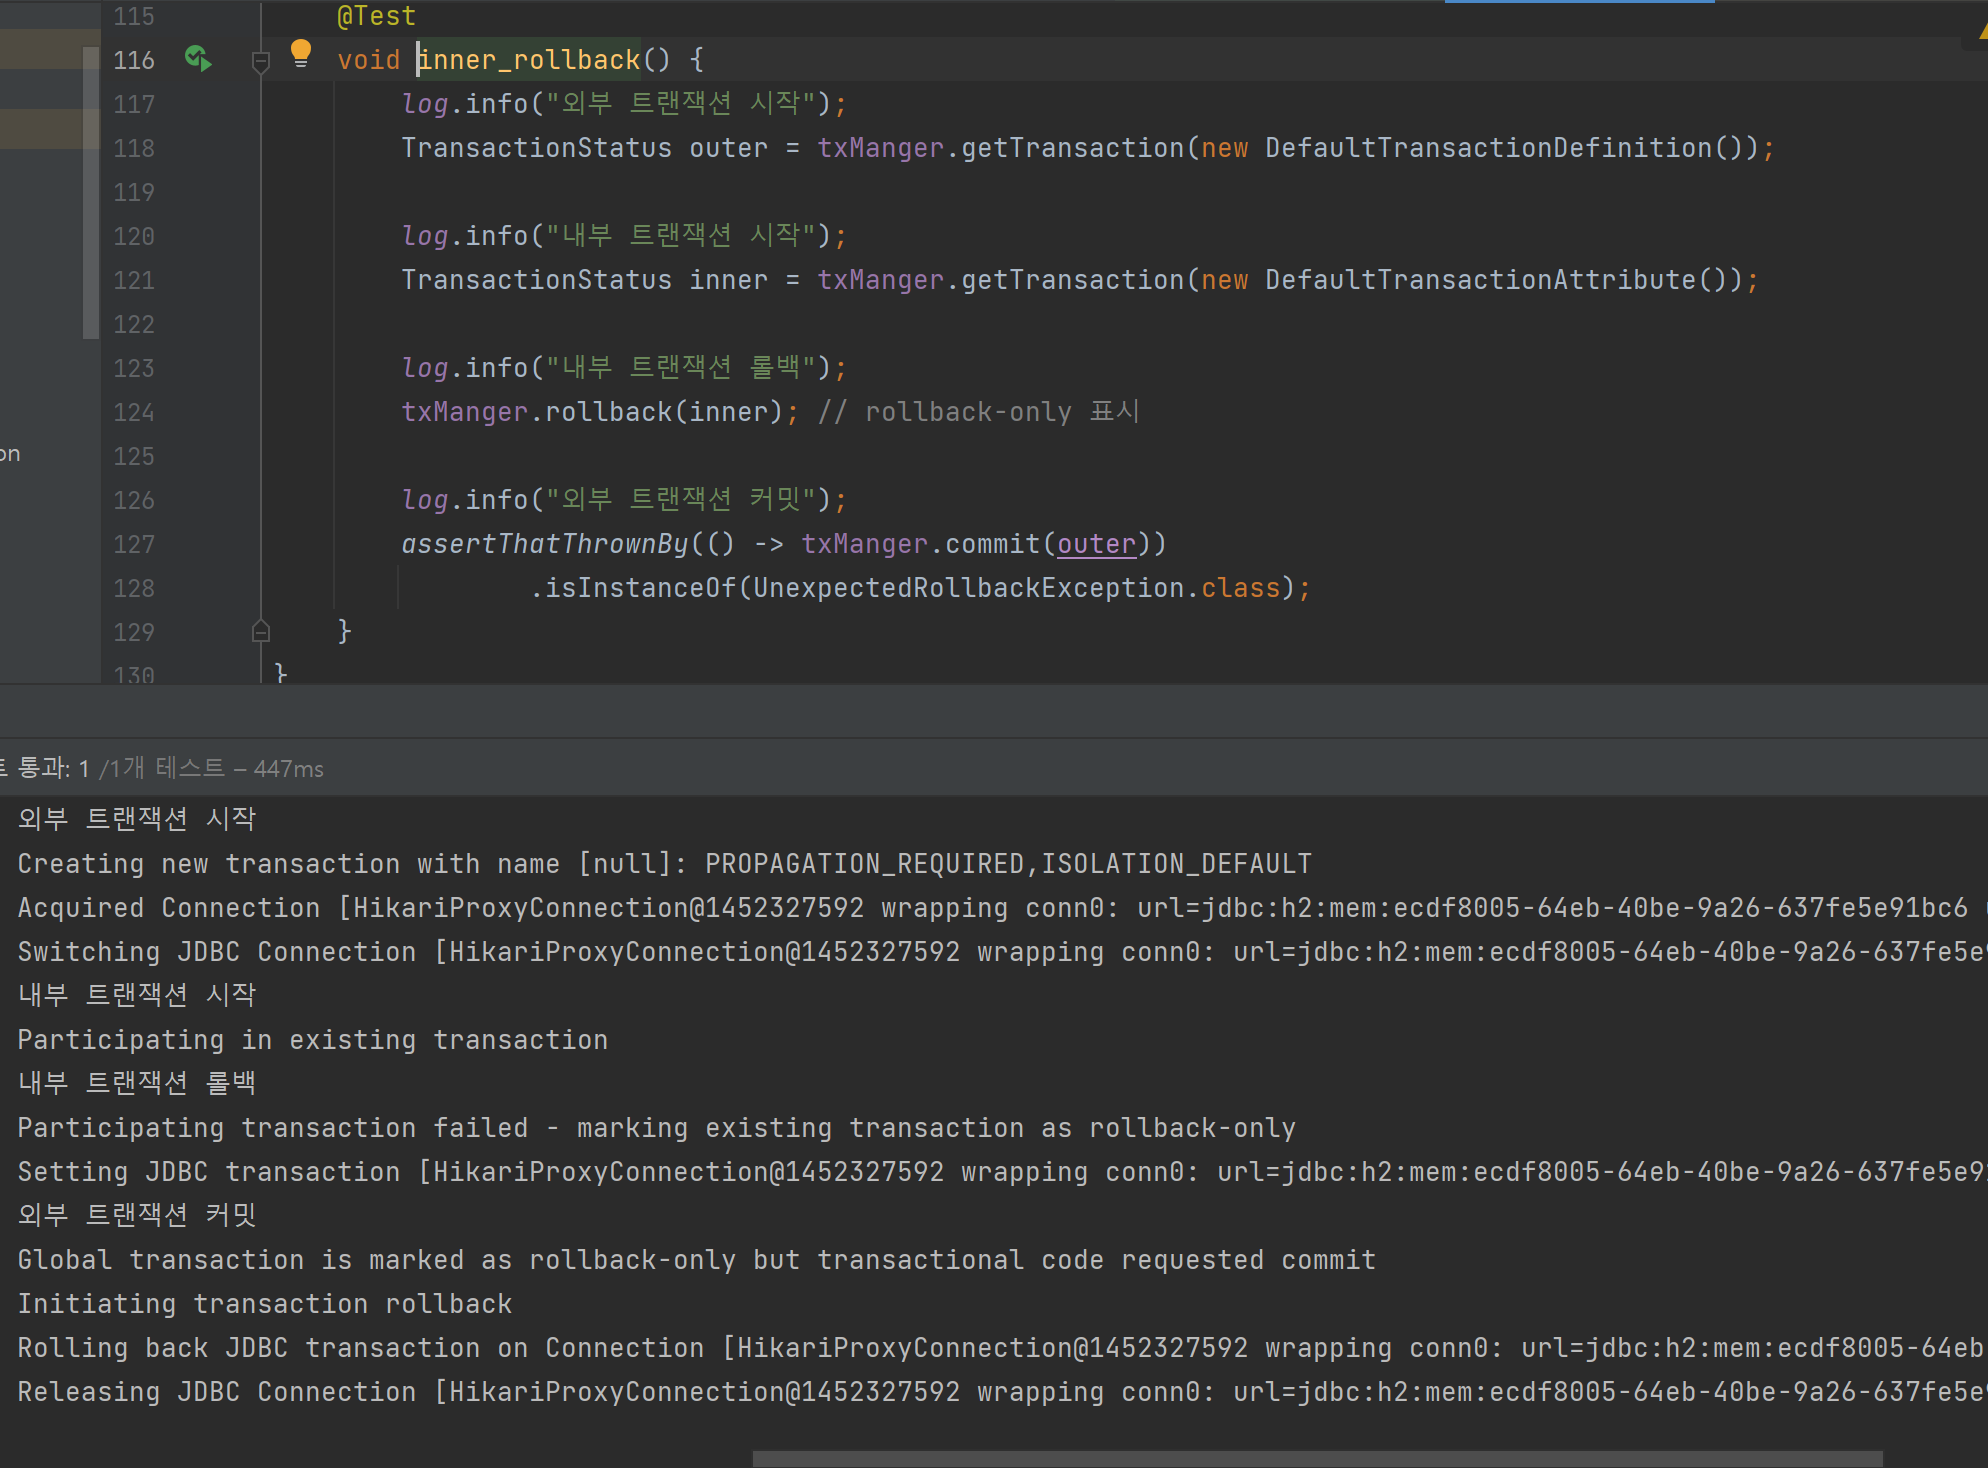Click DefaultTransactionDefinition constructor call

point(1488,148)
